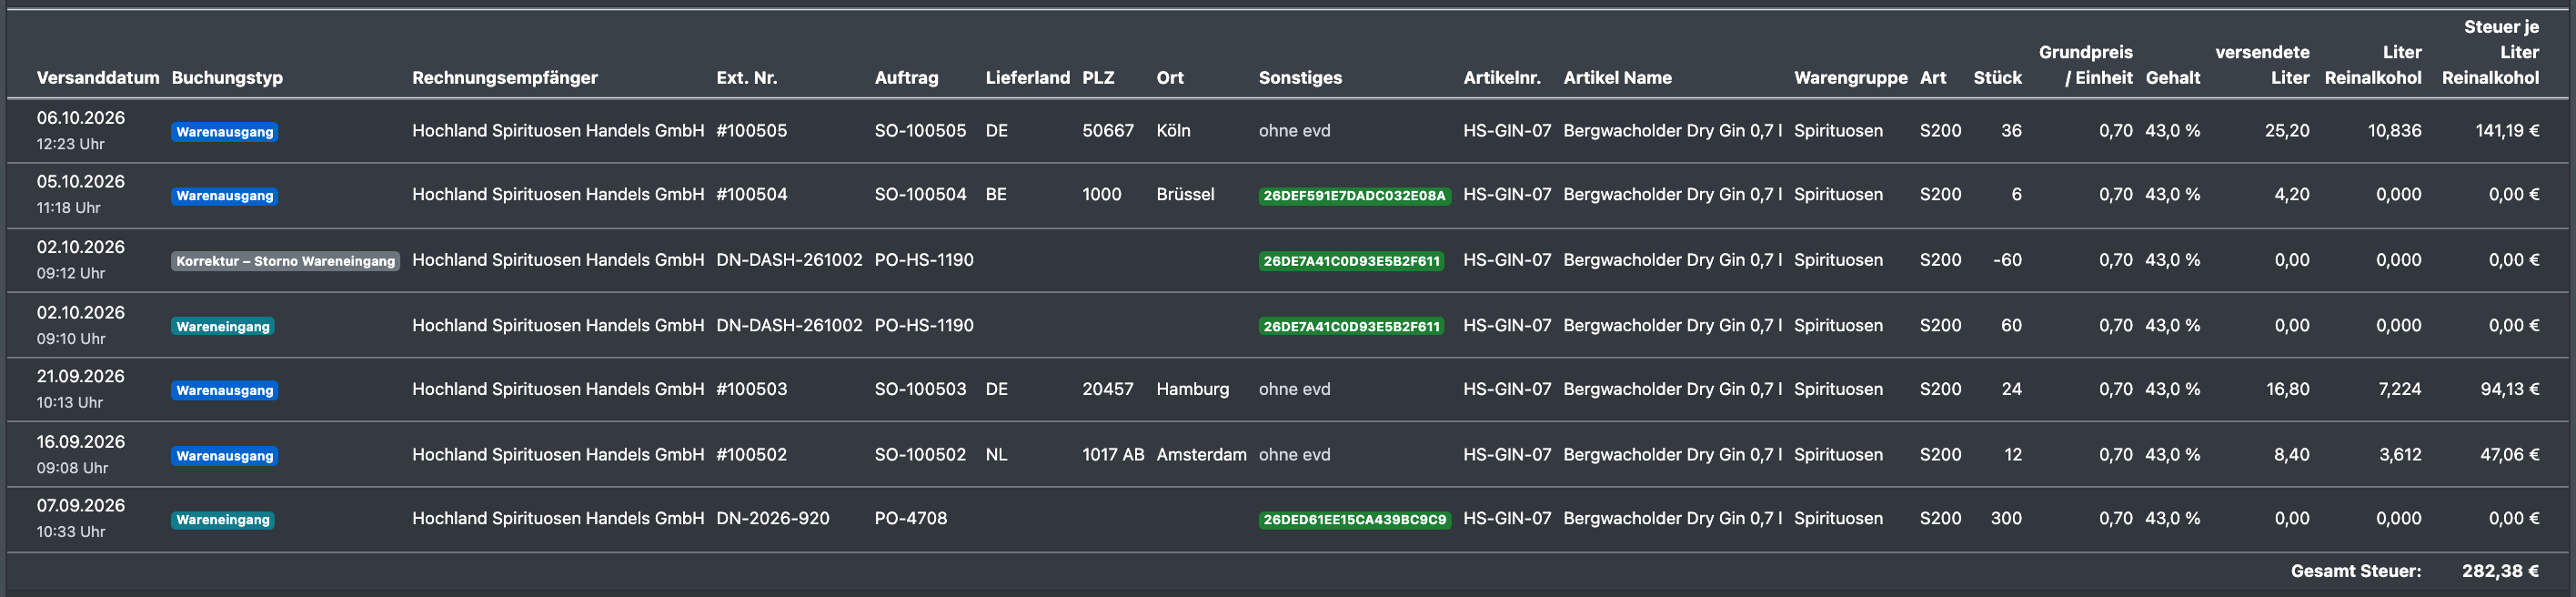
Task: Click Warenausgang badge dated 06.10.2026
Action: click(225, 132)
